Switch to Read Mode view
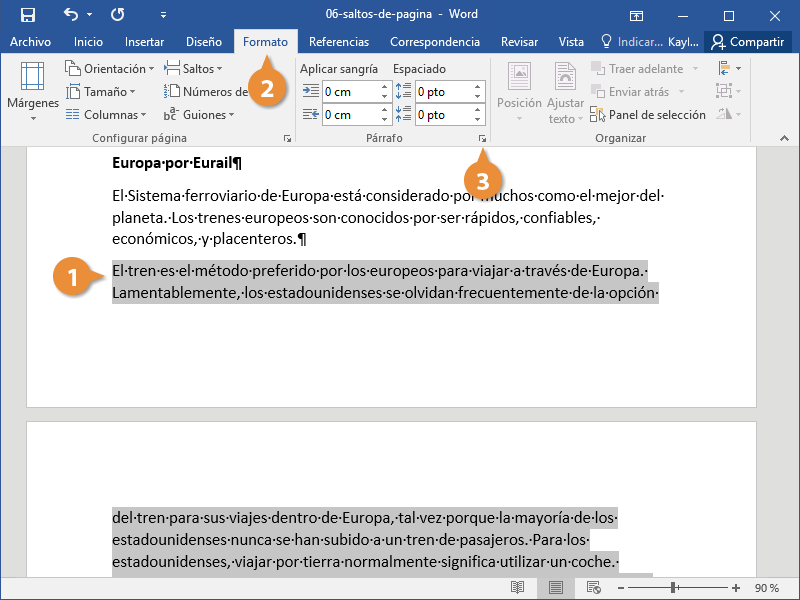 click(517, 588)
